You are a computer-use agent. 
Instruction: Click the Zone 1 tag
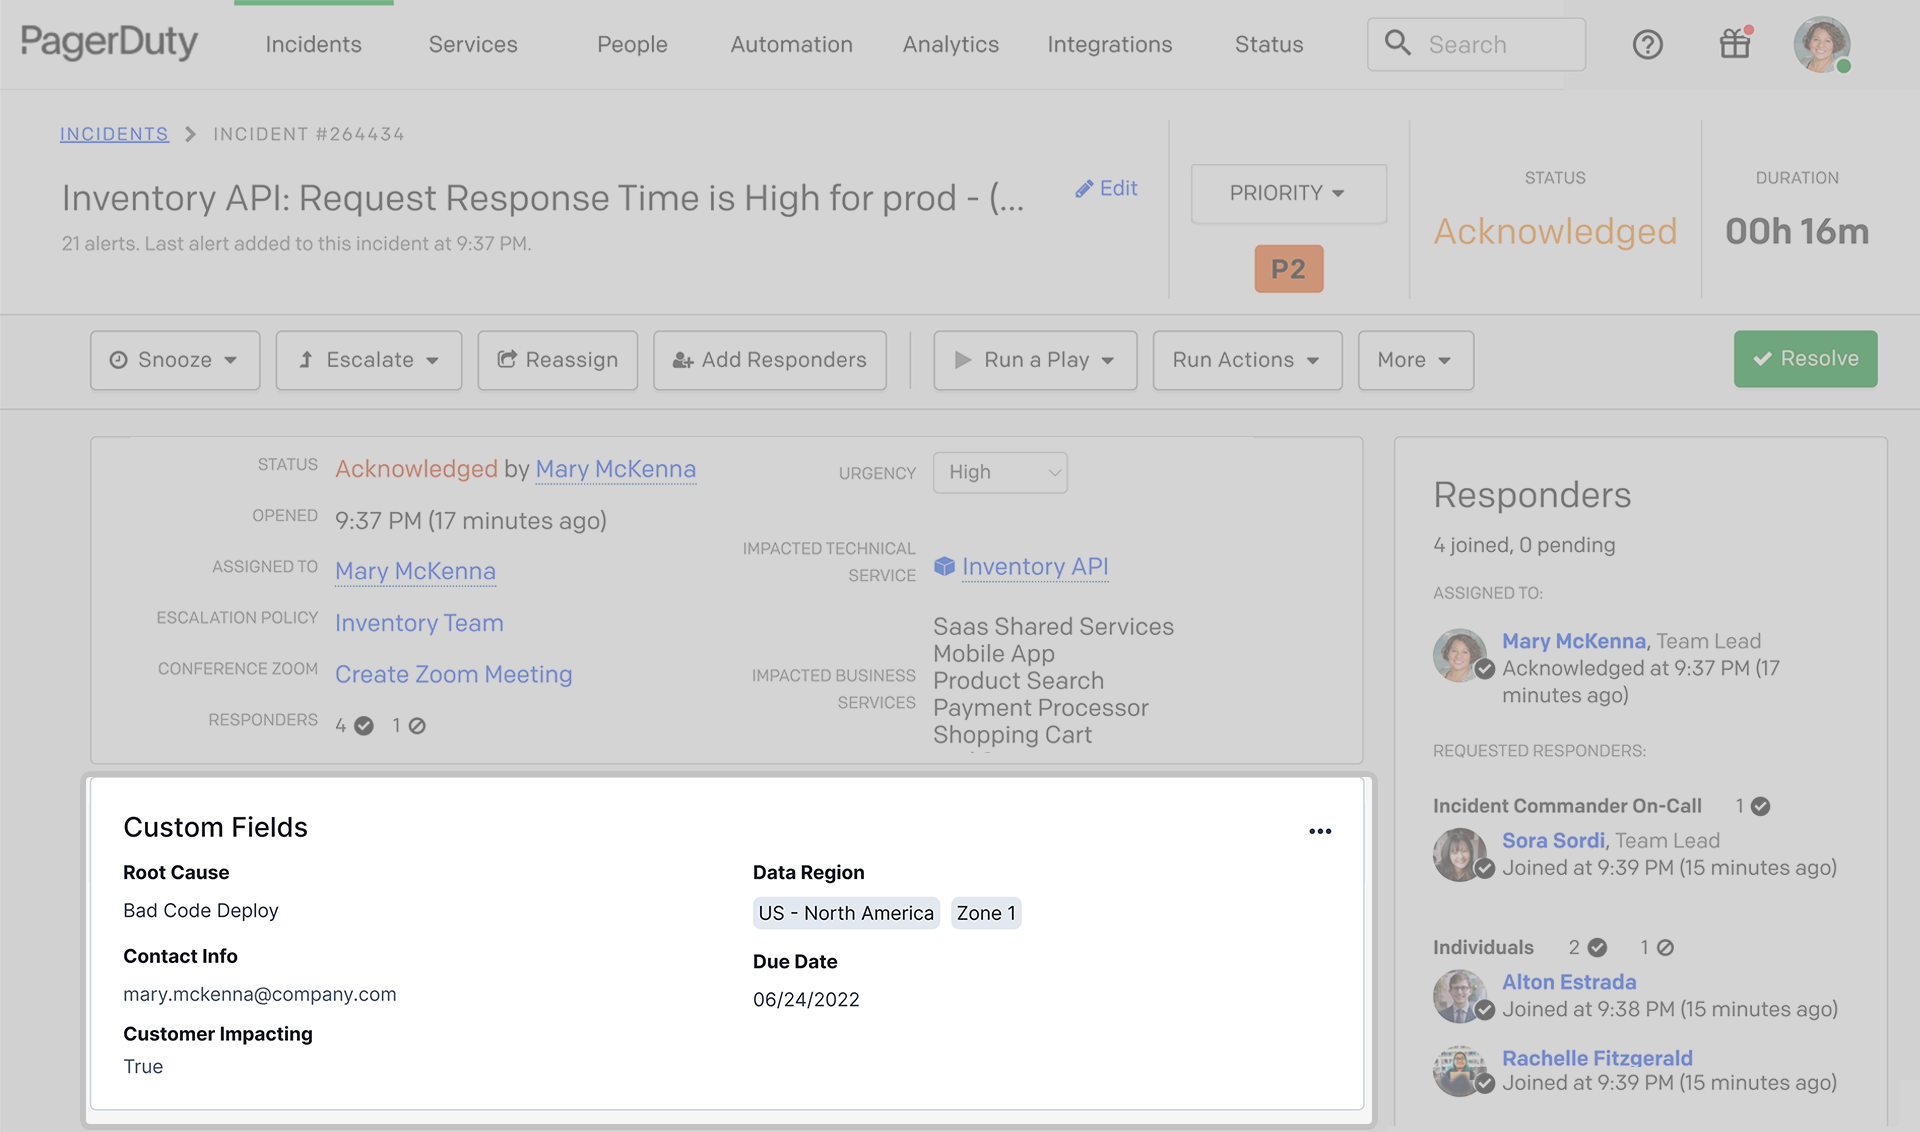pyautogui.click(x=986, y=913)
